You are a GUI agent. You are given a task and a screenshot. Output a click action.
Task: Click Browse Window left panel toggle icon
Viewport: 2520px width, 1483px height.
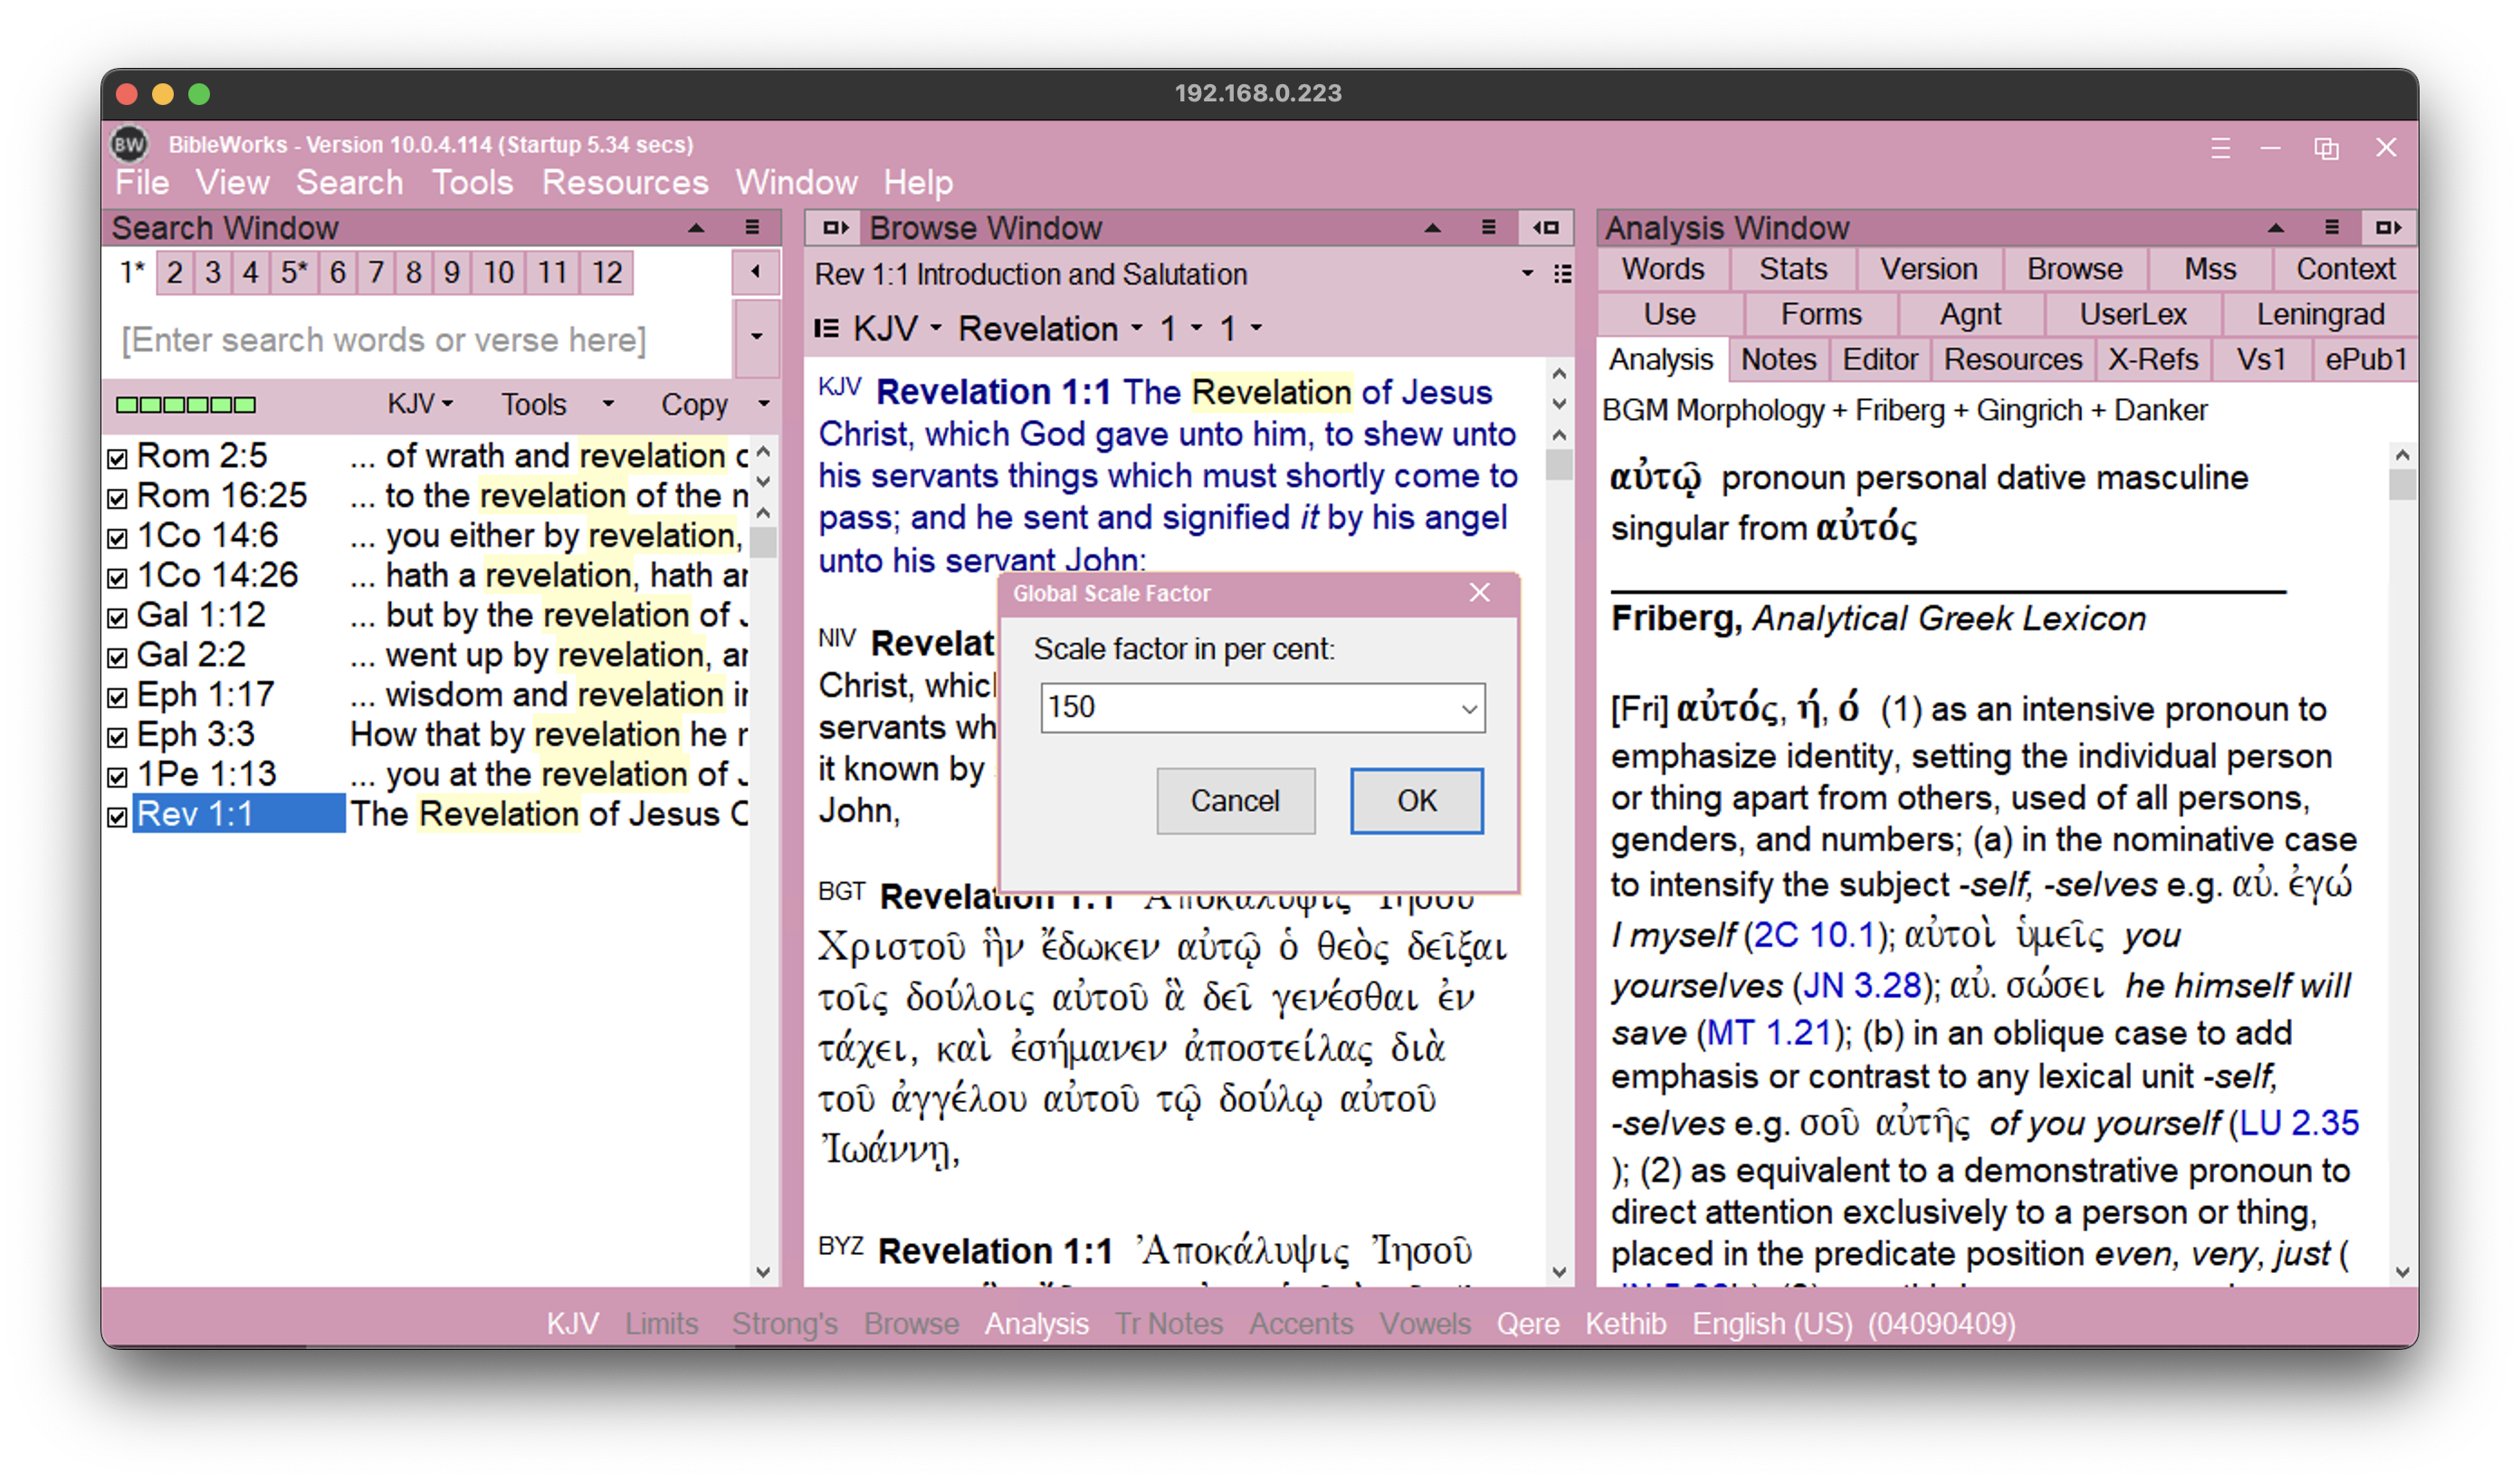point(834,228)
